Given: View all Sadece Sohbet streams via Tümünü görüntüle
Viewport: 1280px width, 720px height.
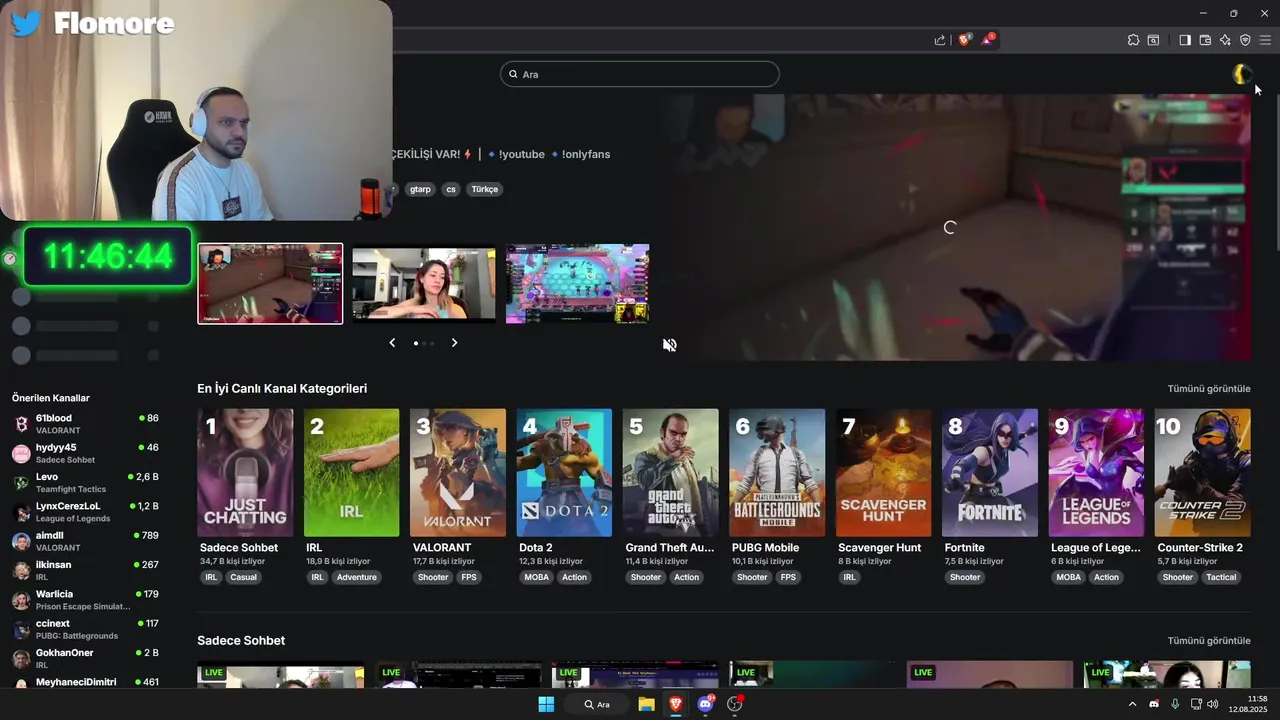Looking at the screenshot, I should 1209,641.
